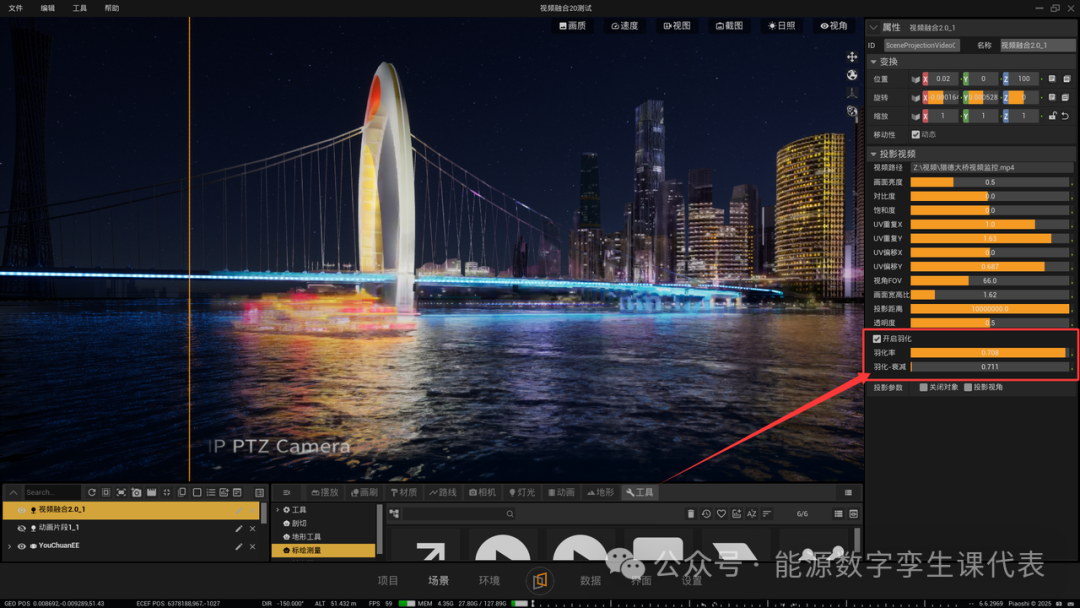Switch to the 相机 tab

point(482,492)
